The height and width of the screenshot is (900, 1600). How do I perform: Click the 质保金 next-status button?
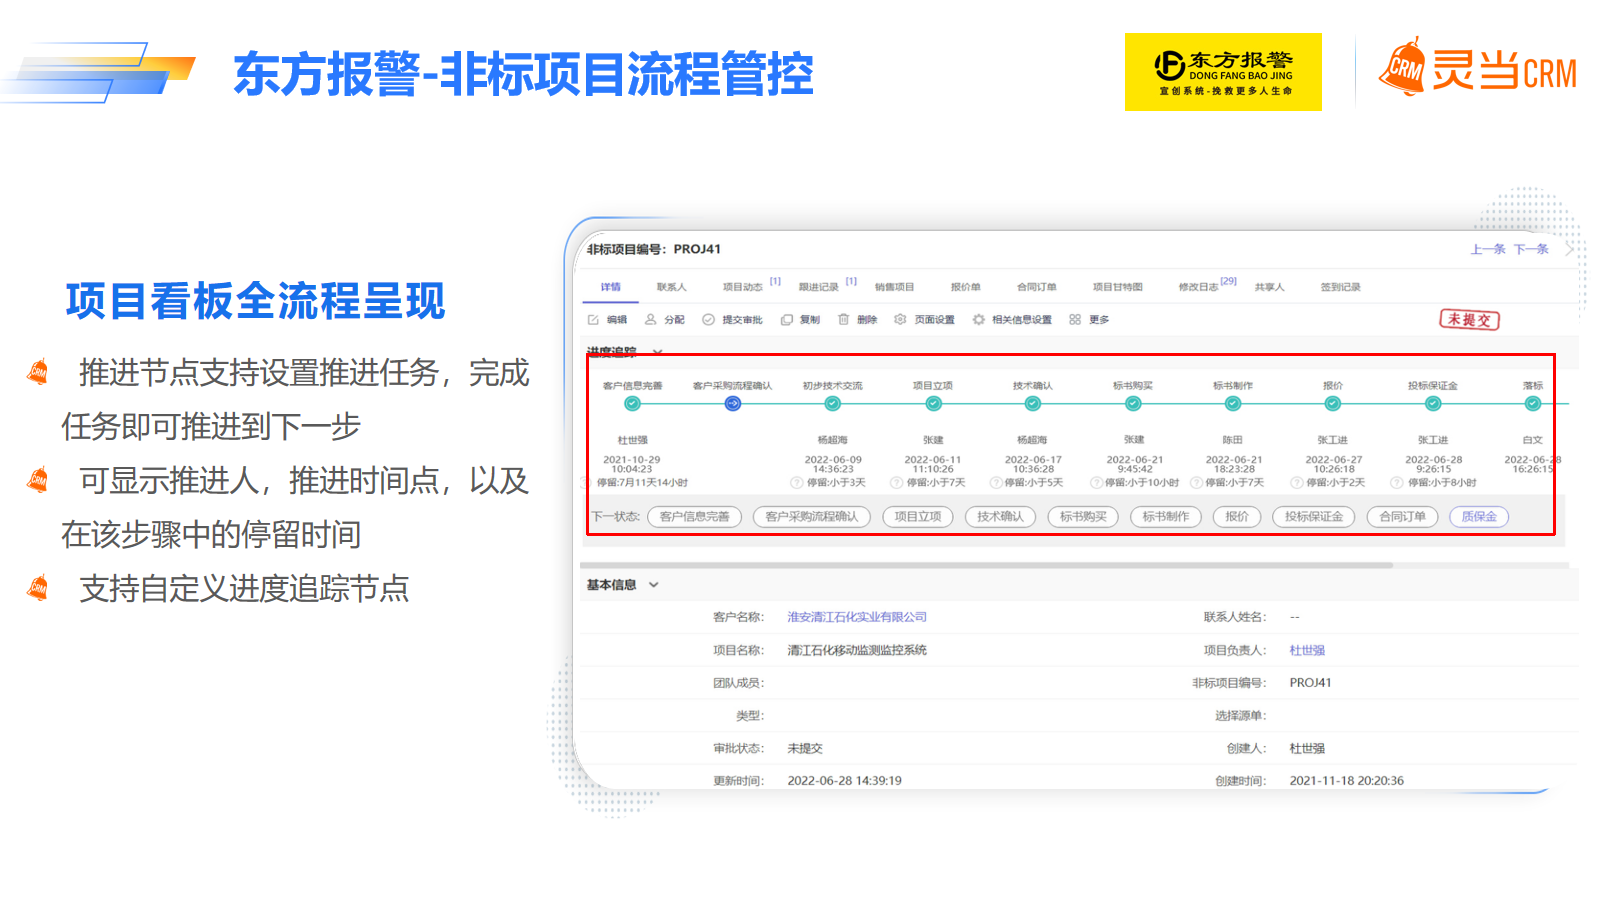(x=1479, y=517)
